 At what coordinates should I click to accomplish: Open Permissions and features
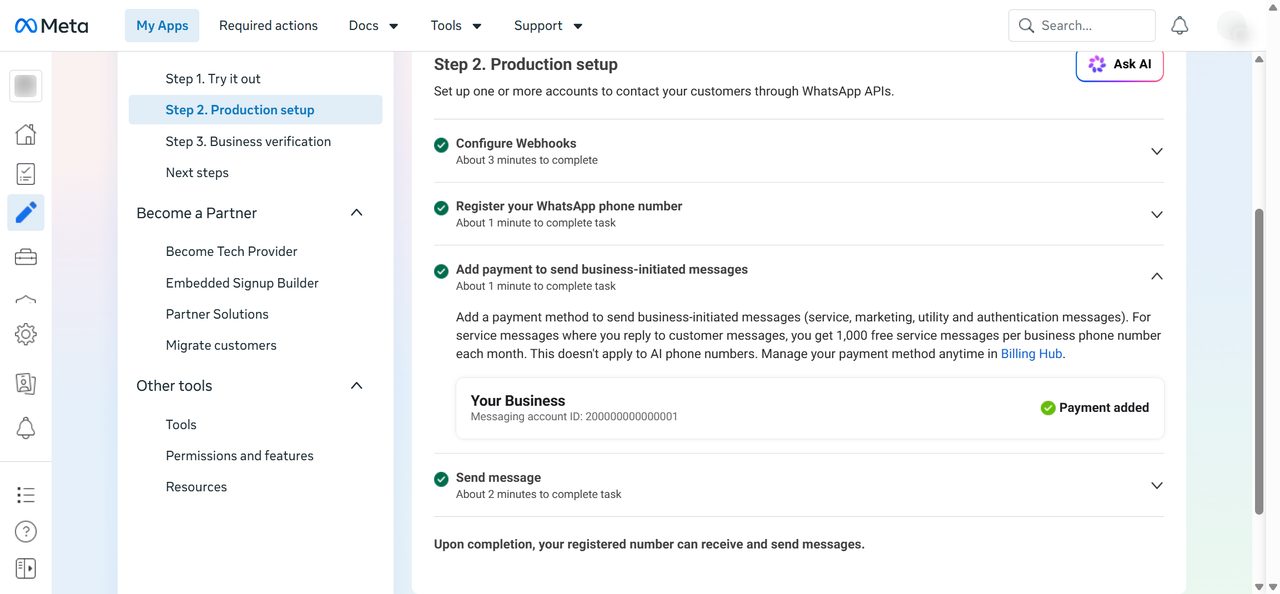[x=240, y=456]
